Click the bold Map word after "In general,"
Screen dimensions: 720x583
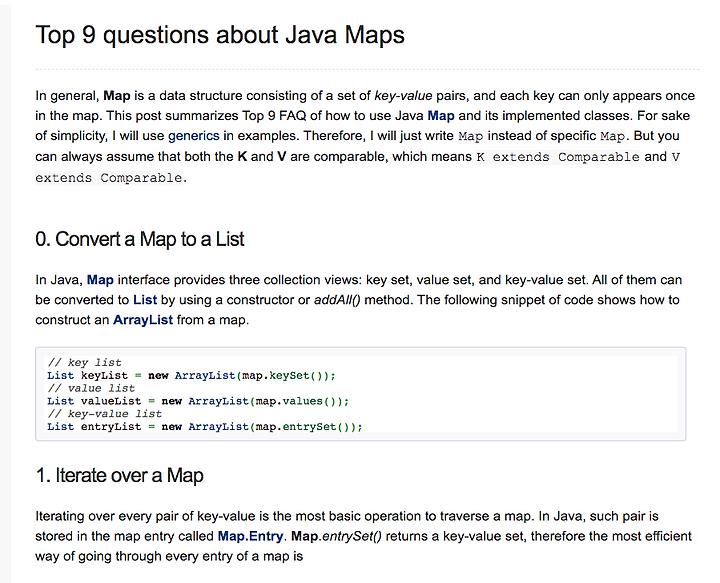(x=117, y=96)
